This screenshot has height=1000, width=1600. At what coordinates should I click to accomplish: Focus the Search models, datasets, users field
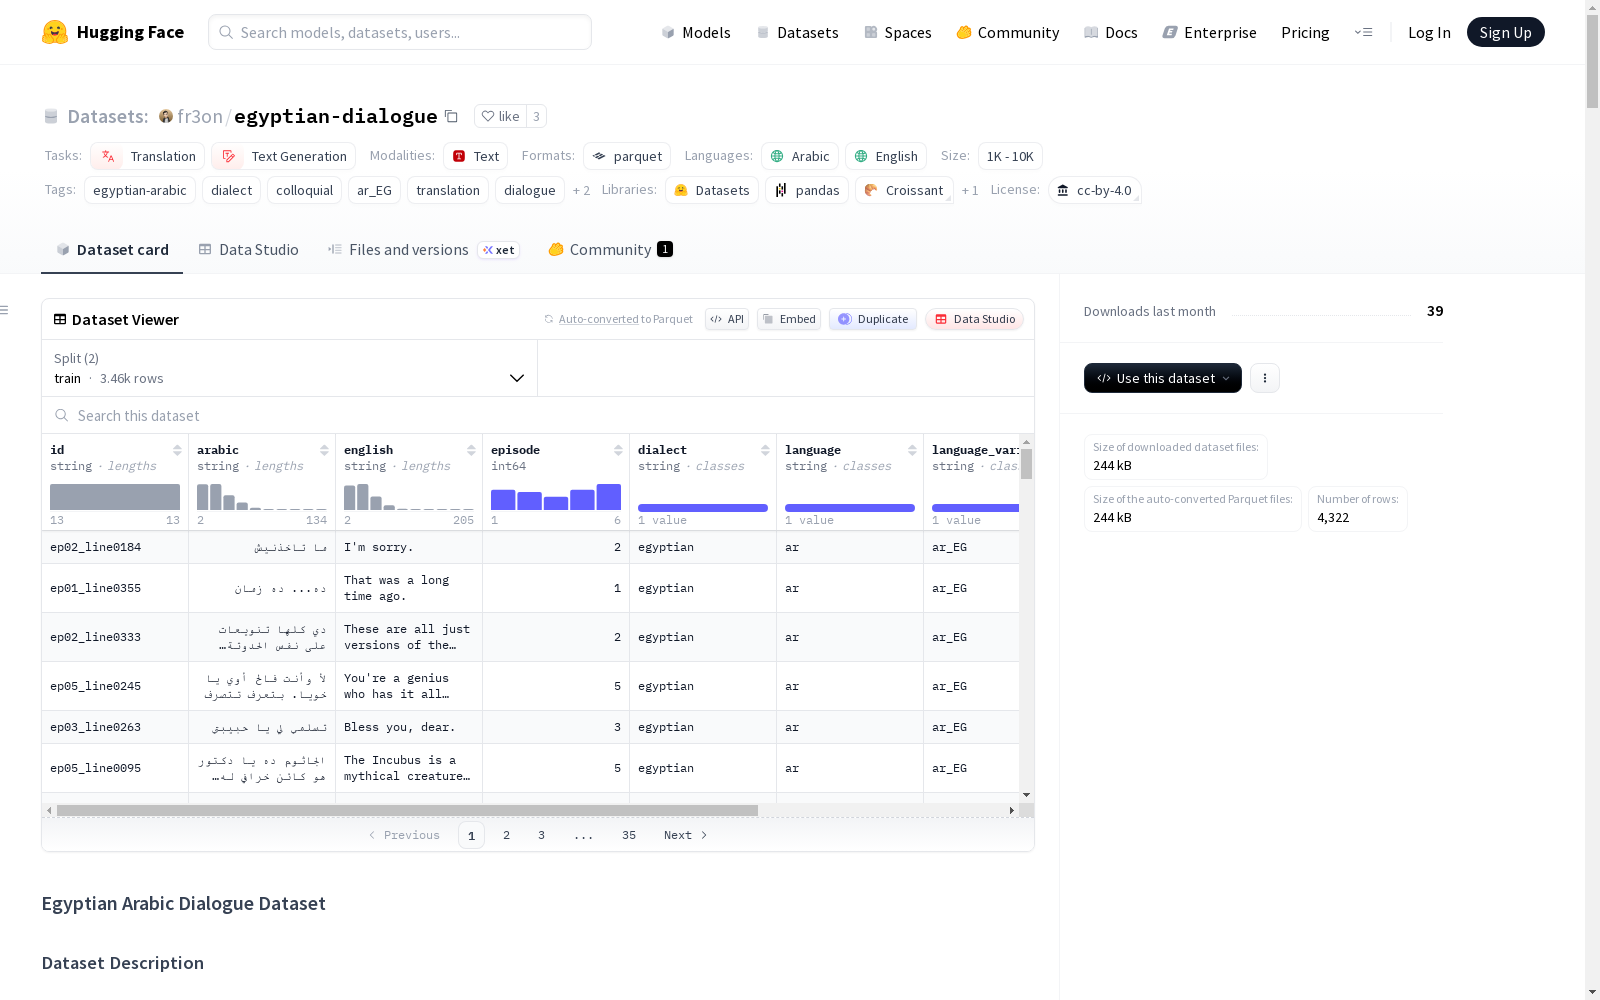(400, 32)
